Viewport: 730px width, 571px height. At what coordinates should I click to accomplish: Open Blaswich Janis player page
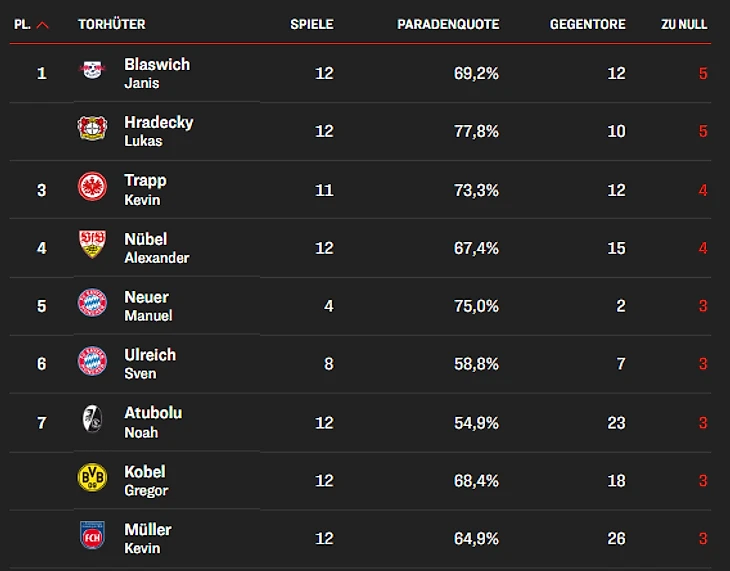click(157, 73)
